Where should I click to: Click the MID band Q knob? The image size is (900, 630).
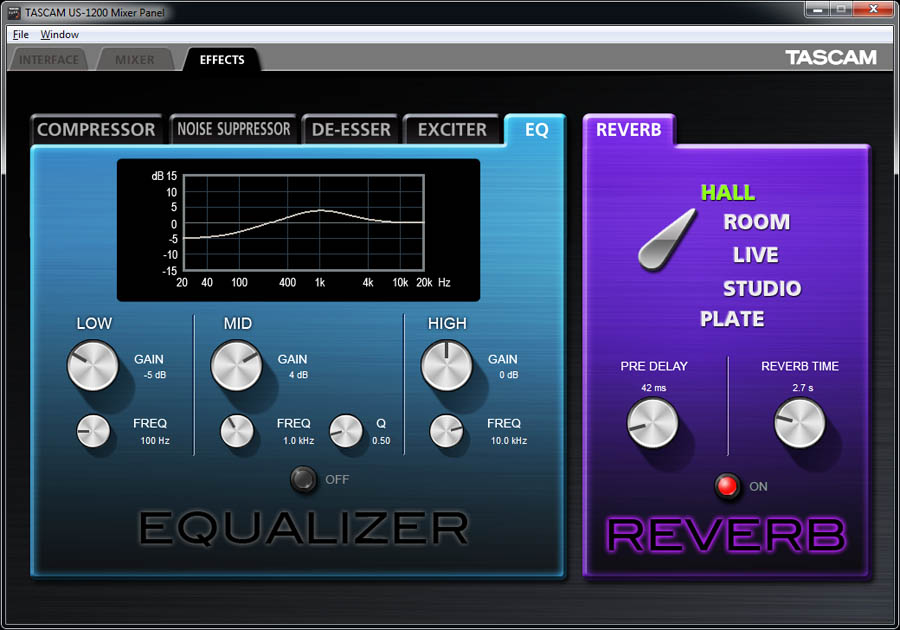coord(346,431)
